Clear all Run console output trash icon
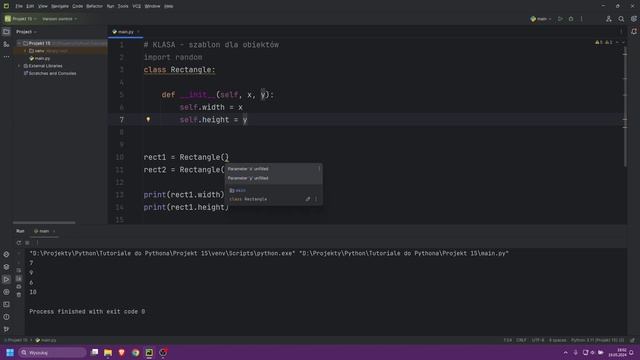Viewport: 640px width, 360px height. (x=19, y=295)
